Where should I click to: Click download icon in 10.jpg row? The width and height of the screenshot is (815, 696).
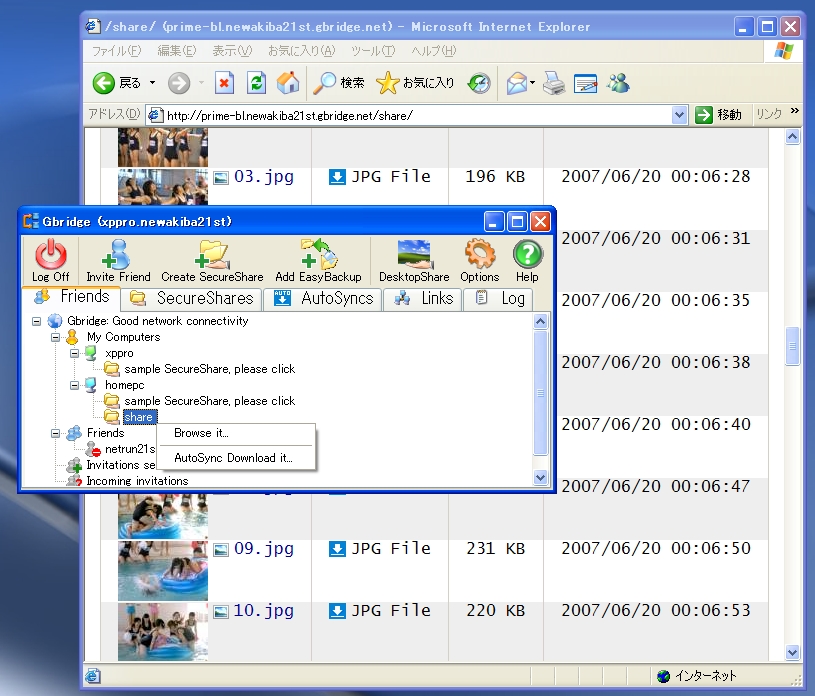(337, 611)
